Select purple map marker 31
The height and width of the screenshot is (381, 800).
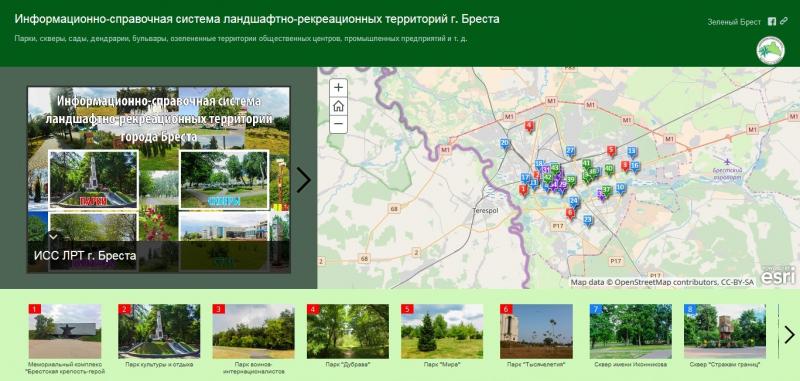(x=546, y=170)
